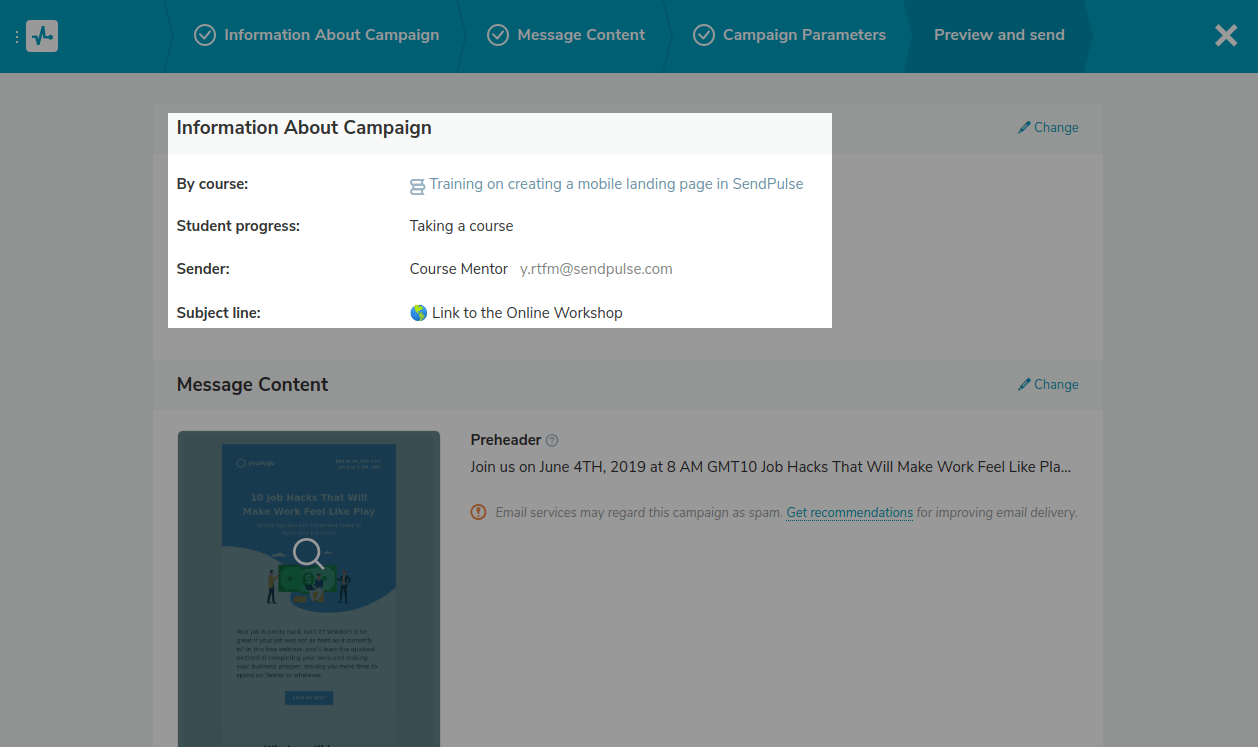The image size is (1258, 747).
Task: Click Change link in Message Content section
Action: [x=1048, y=385]
